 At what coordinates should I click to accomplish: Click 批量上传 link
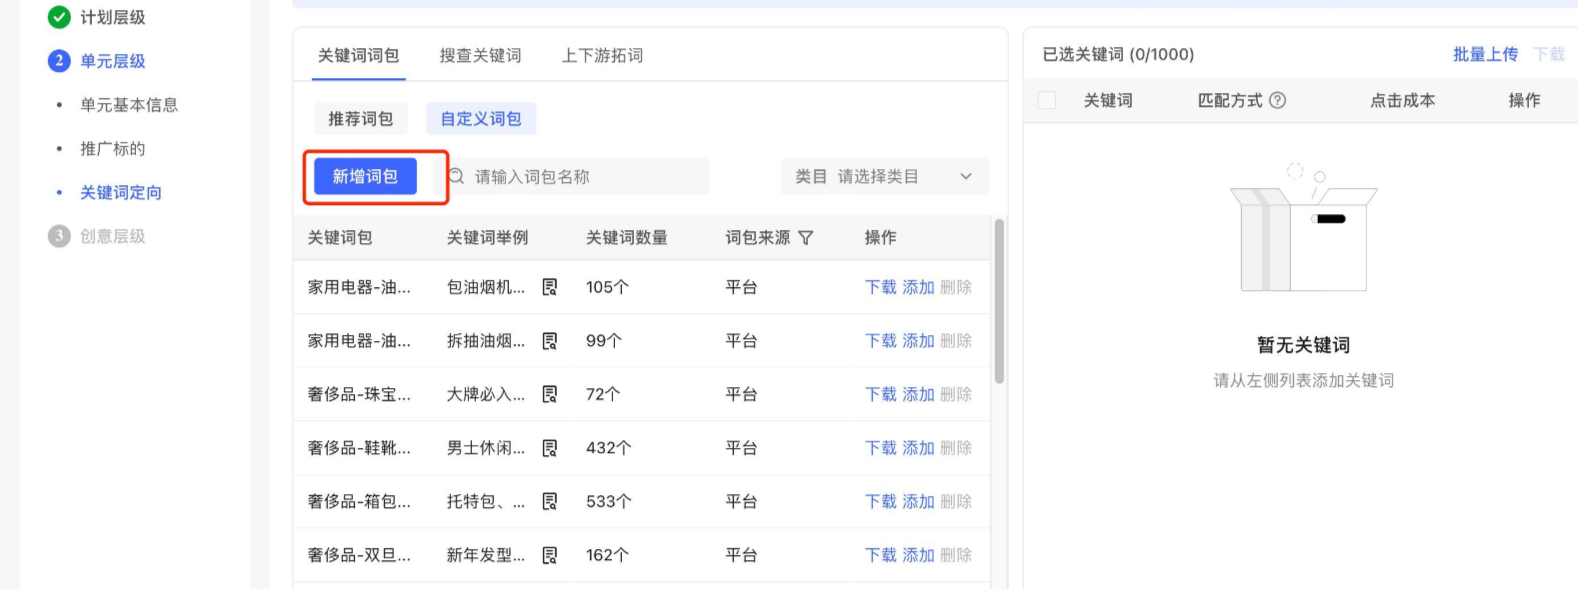point(1485,54)
